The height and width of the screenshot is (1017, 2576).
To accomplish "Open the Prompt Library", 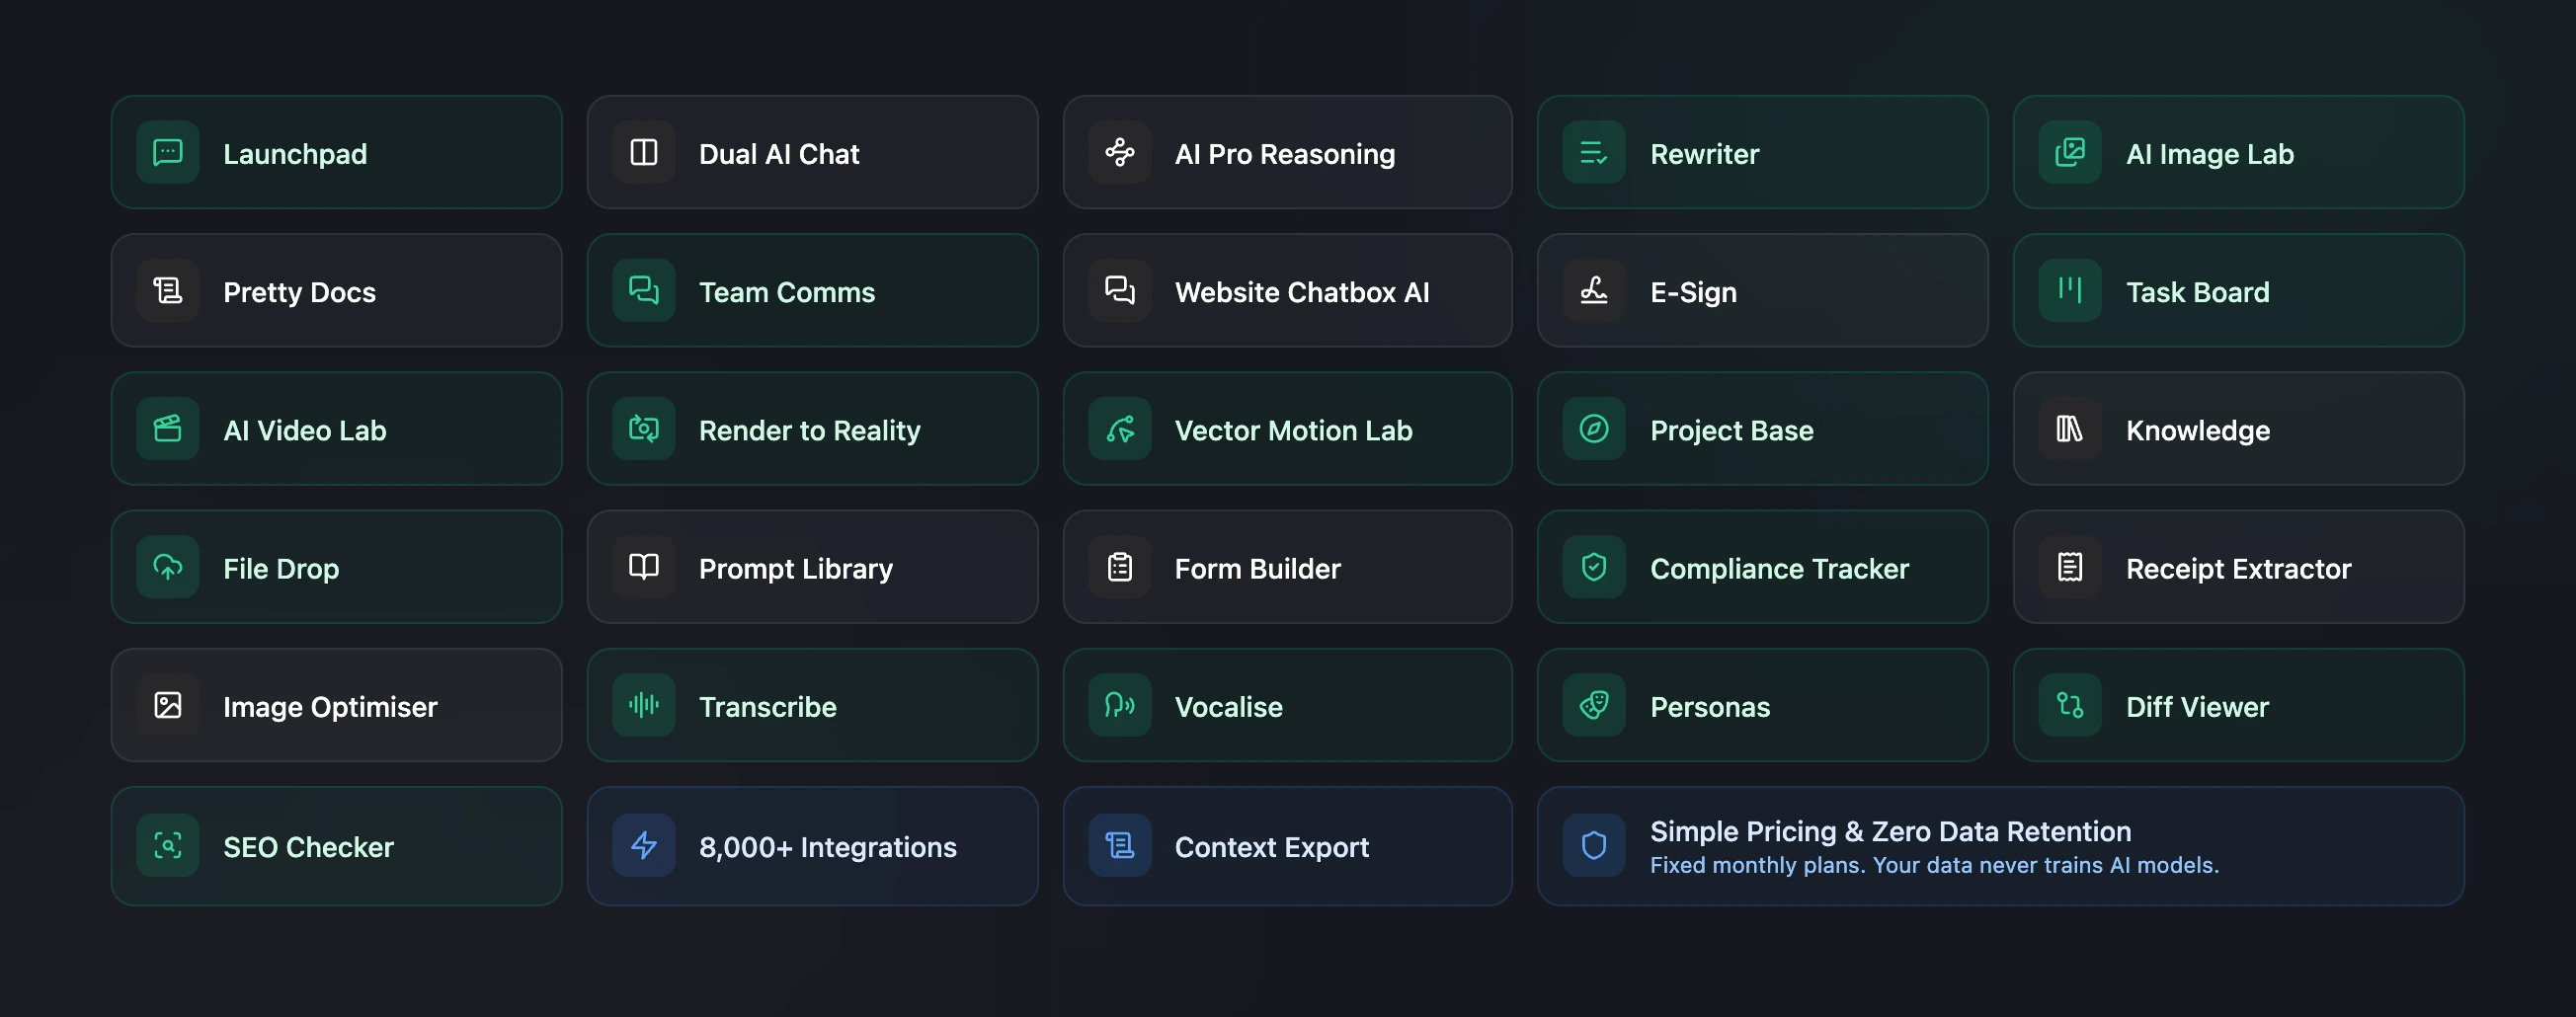I will coord(812,567).
